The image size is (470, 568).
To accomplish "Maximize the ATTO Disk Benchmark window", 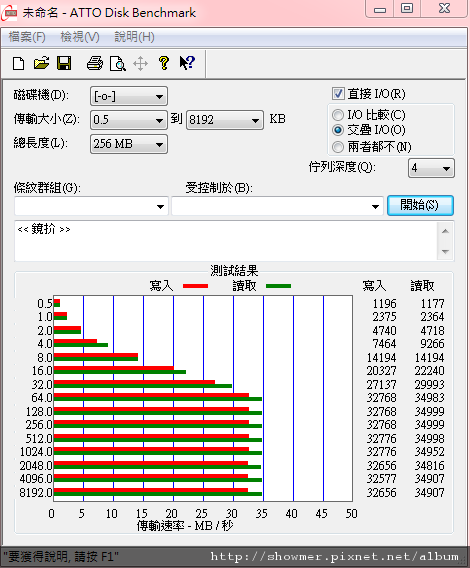I will click(407, 9).
